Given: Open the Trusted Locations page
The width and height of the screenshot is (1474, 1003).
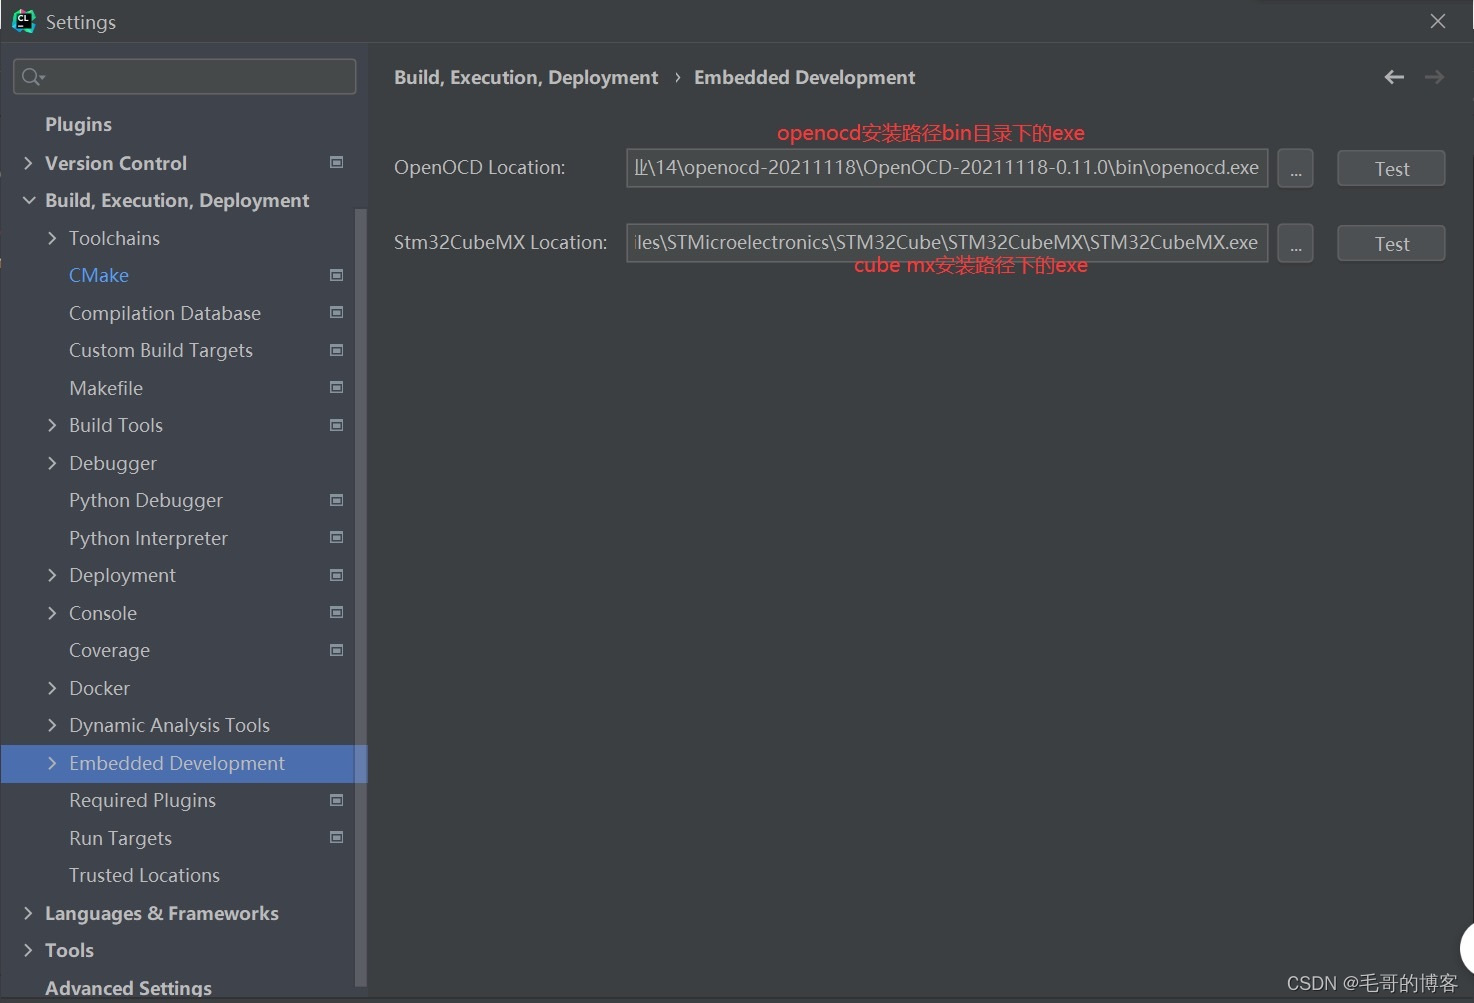Looking at the screenshot, I should (144, 875).
